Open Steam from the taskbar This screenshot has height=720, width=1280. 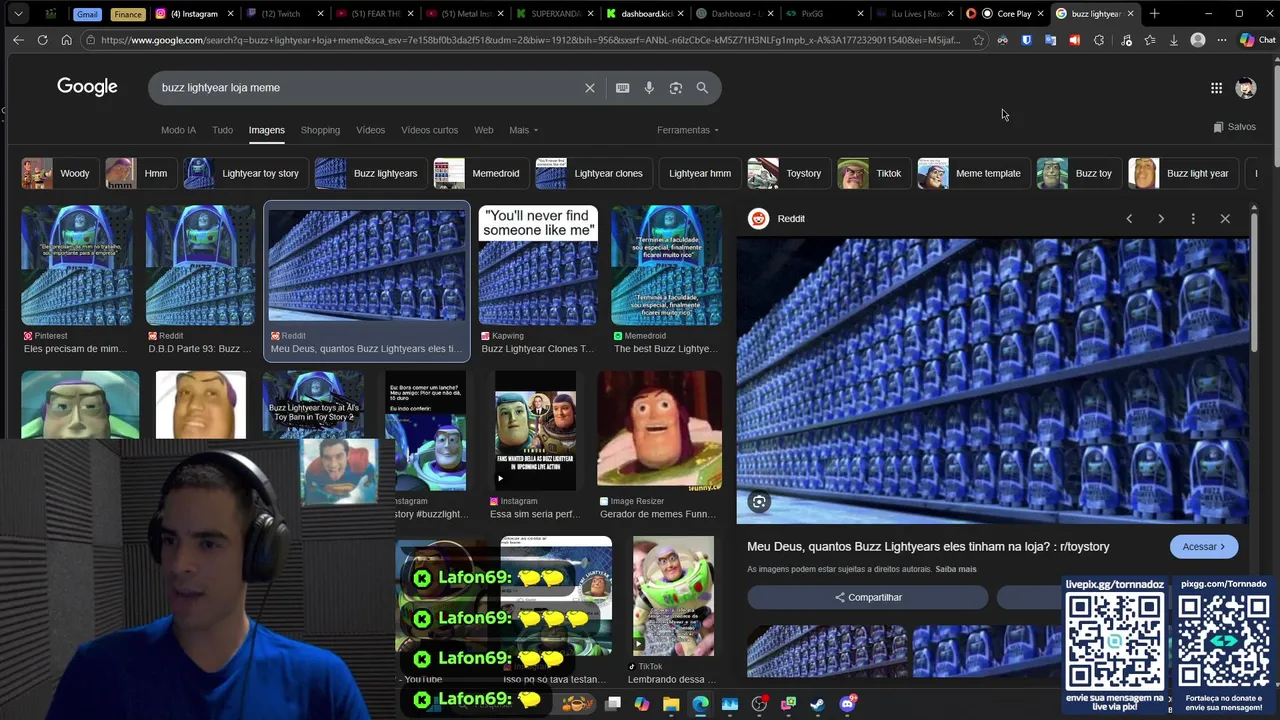tap(817, 704)
